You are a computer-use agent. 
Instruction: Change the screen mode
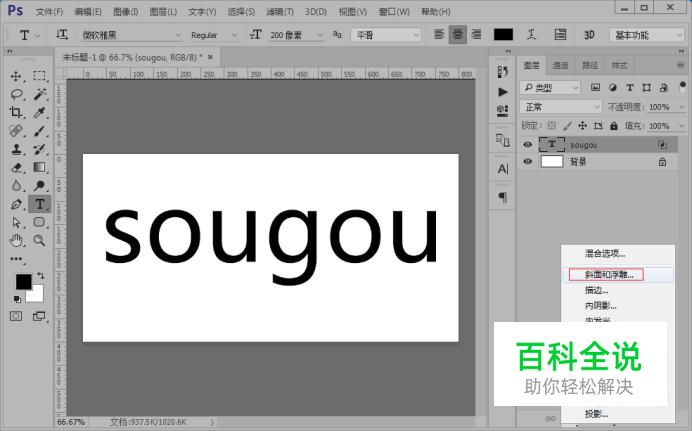39,316
